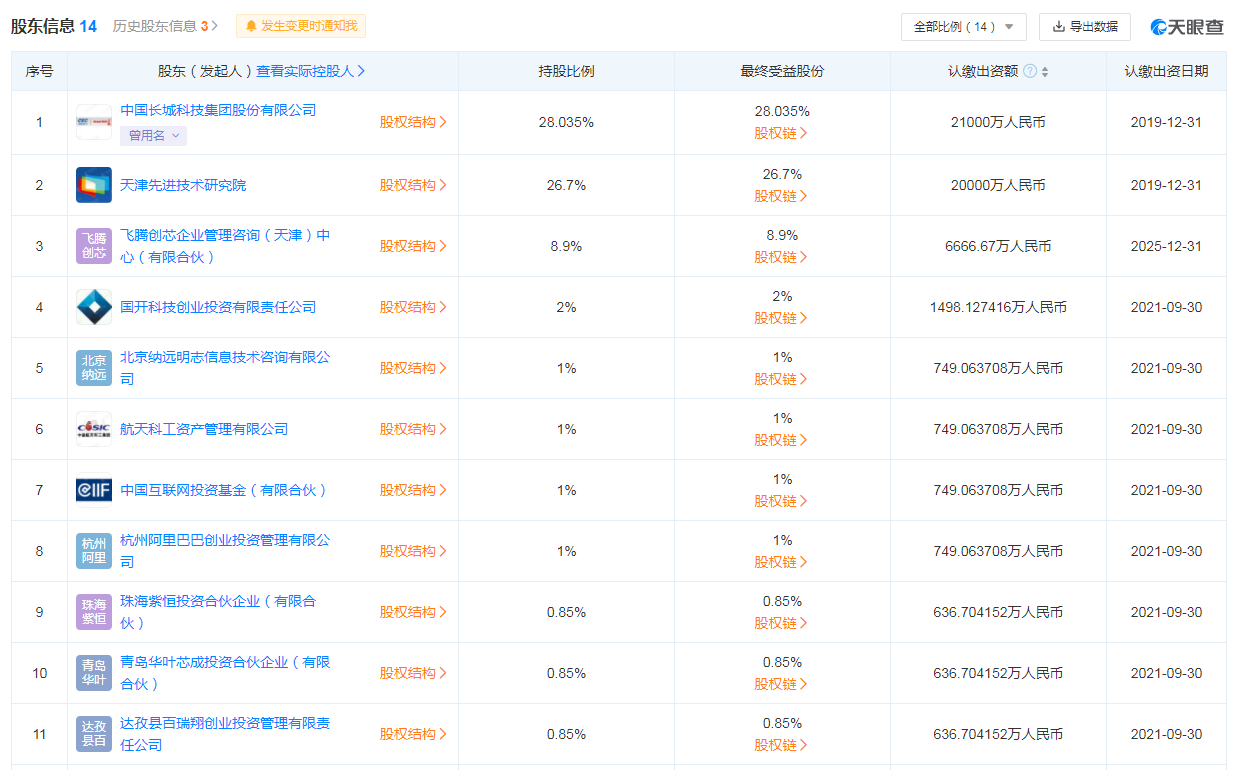Screen dimensions: 1240x770
Task: Sort by 认缴出资额 using sort arrows
Action: (1045, 72)
